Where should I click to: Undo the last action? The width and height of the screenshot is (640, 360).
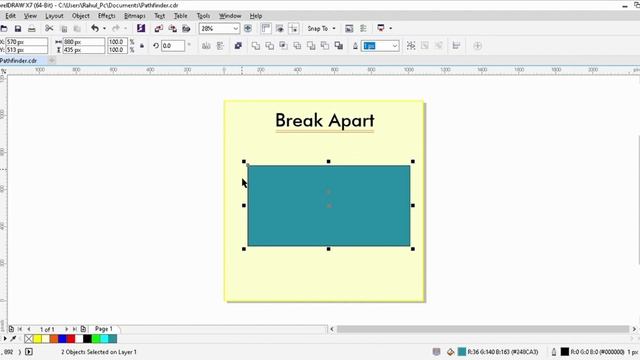click(x=95, y=28)
